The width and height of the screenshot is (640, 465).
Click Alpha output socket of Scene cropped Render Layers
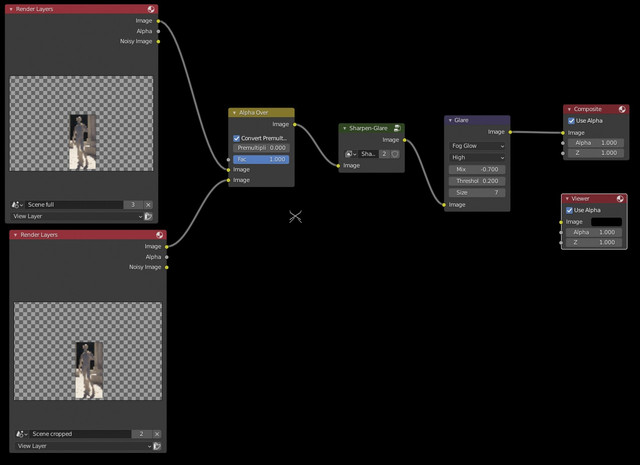(167, 257)
